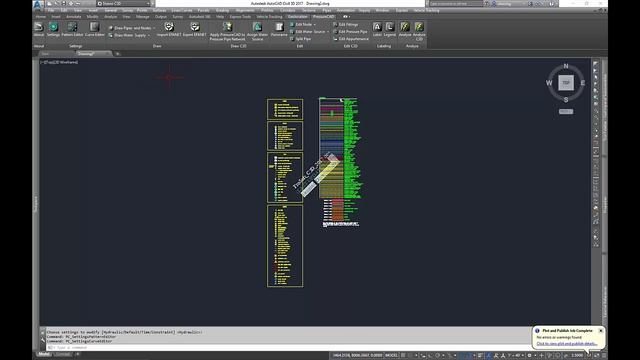This screenshot has width=640, height=360.
Task: Toggle MODEL space button in status bar
Action: [391, 356]
